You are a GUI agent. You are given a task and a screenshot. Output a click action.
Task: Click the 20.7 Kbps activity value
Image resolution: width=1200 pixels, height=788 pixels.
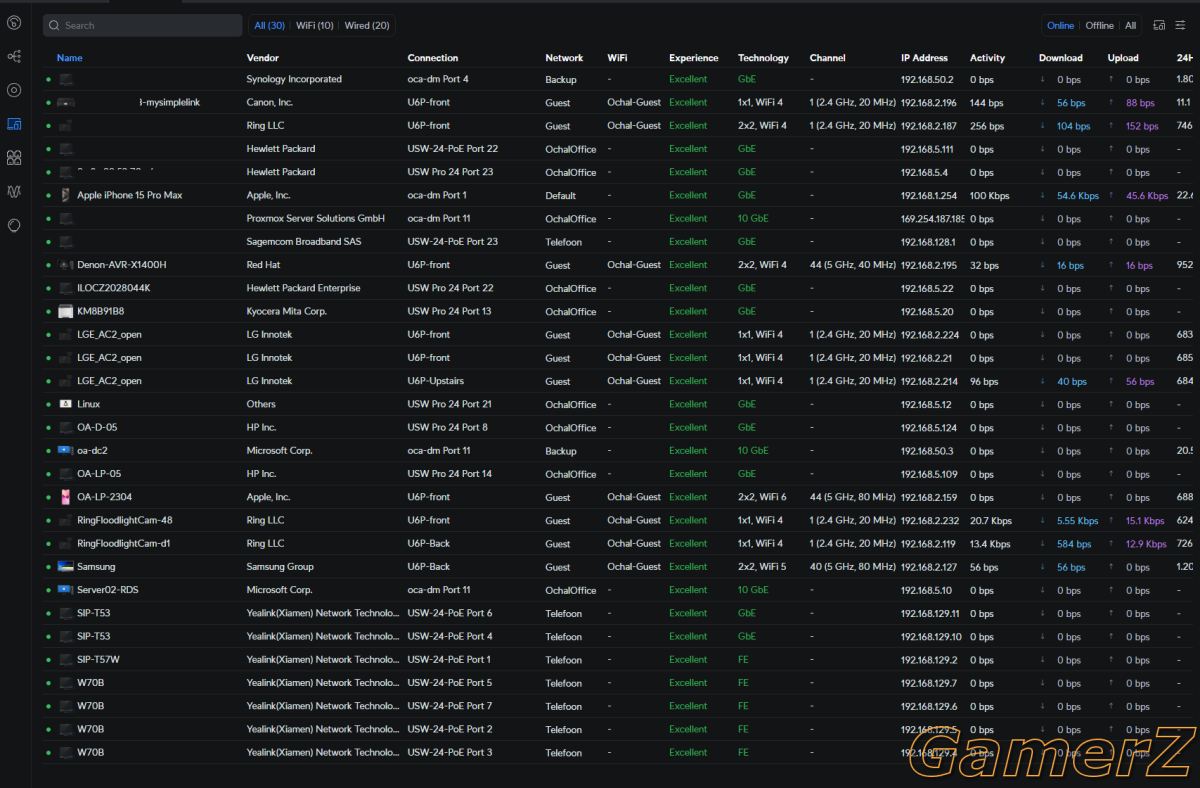click(x=990, y=520)
